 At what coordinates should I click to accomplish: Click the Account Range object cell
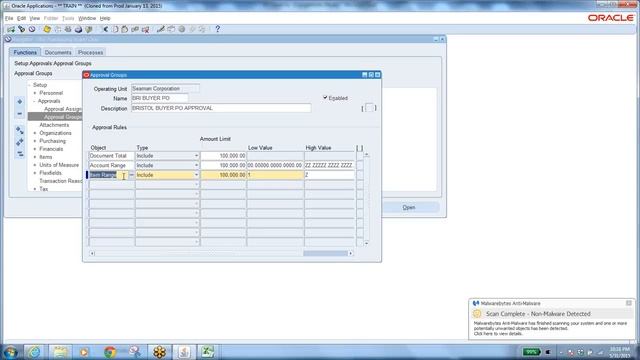111,165
